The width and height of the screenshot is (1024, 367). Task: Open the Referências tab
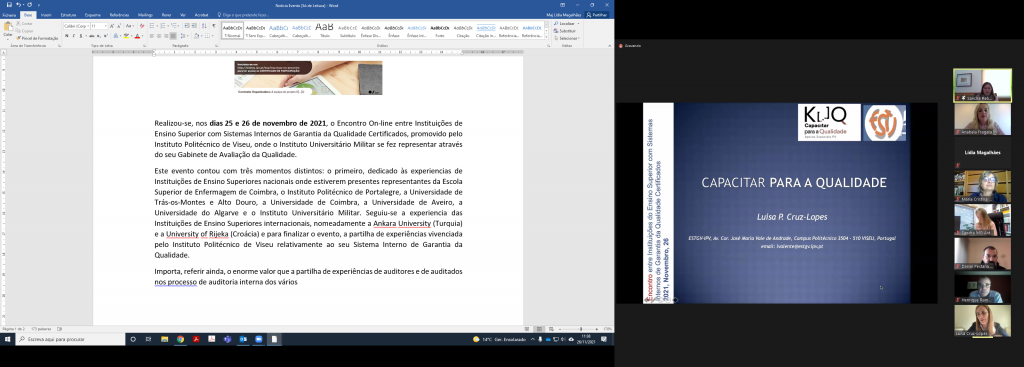click(119, 14)
